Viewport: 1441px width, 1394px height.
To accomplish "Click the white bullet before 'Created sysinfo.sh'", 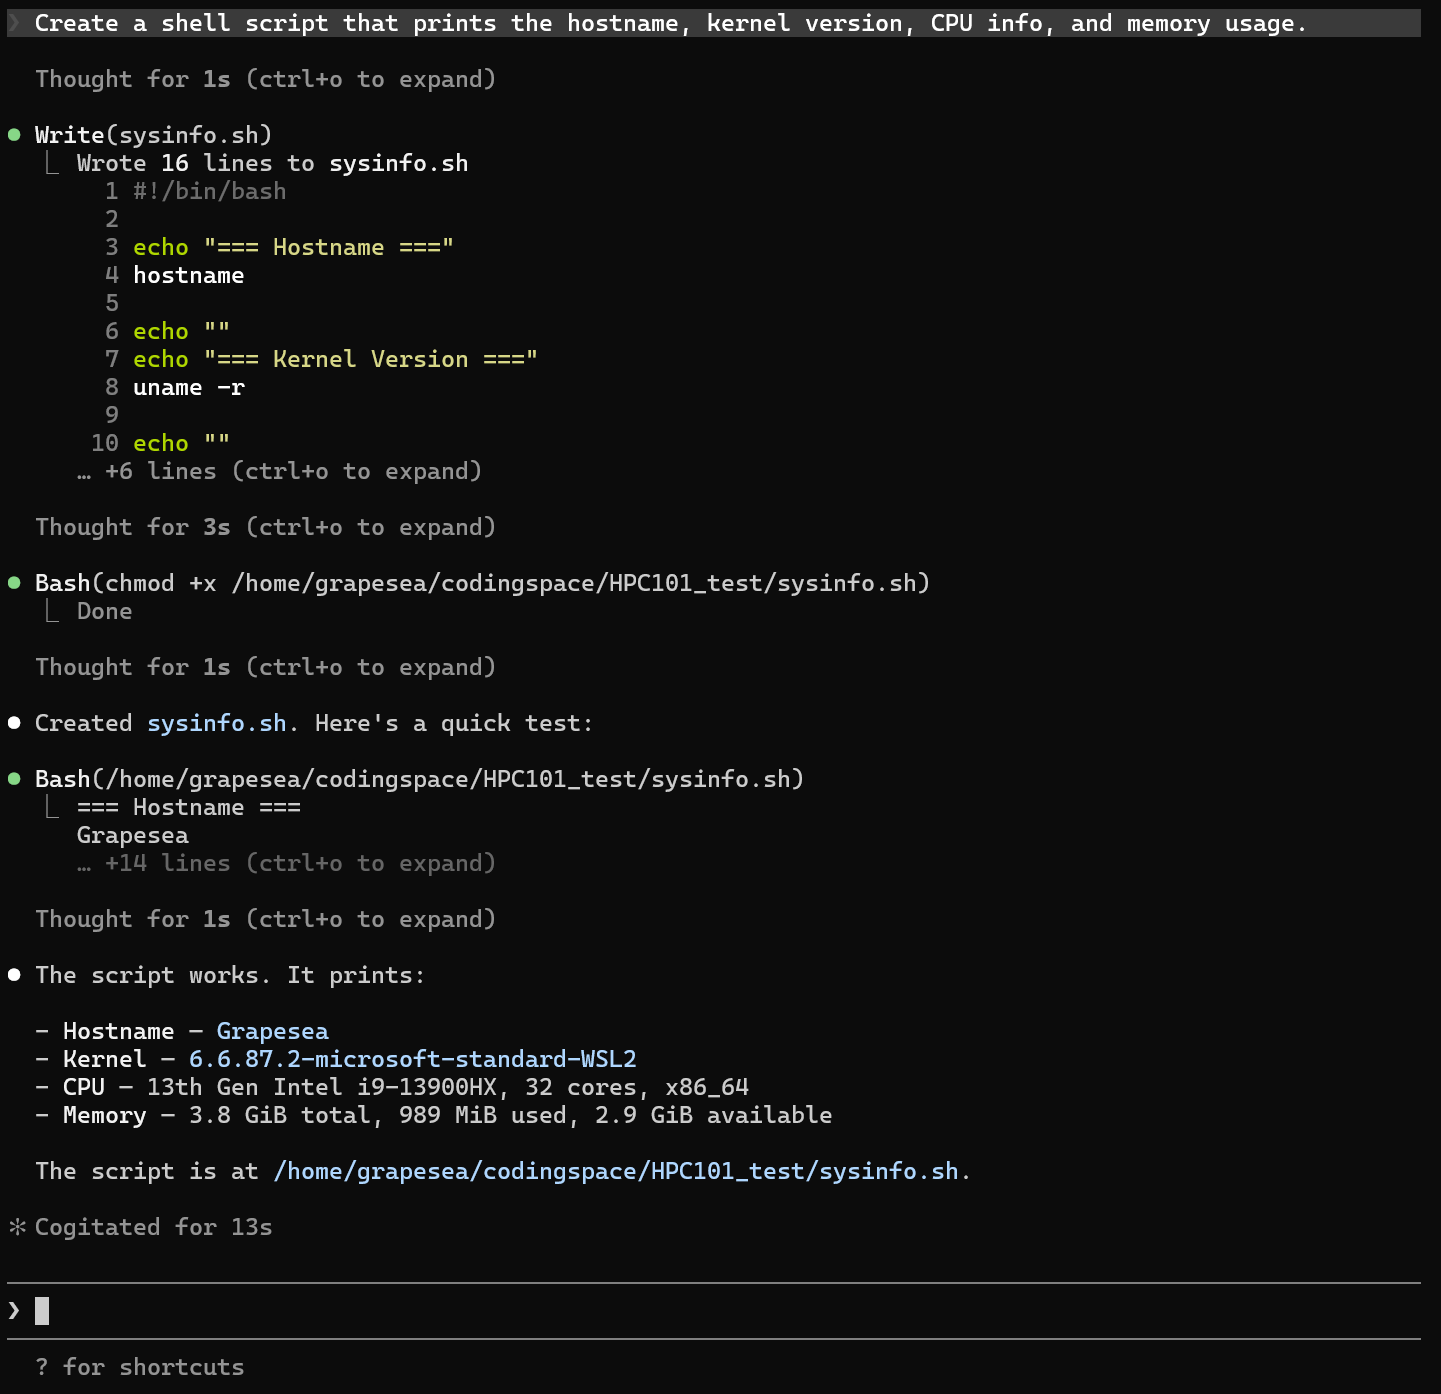I will pos(14,723).
